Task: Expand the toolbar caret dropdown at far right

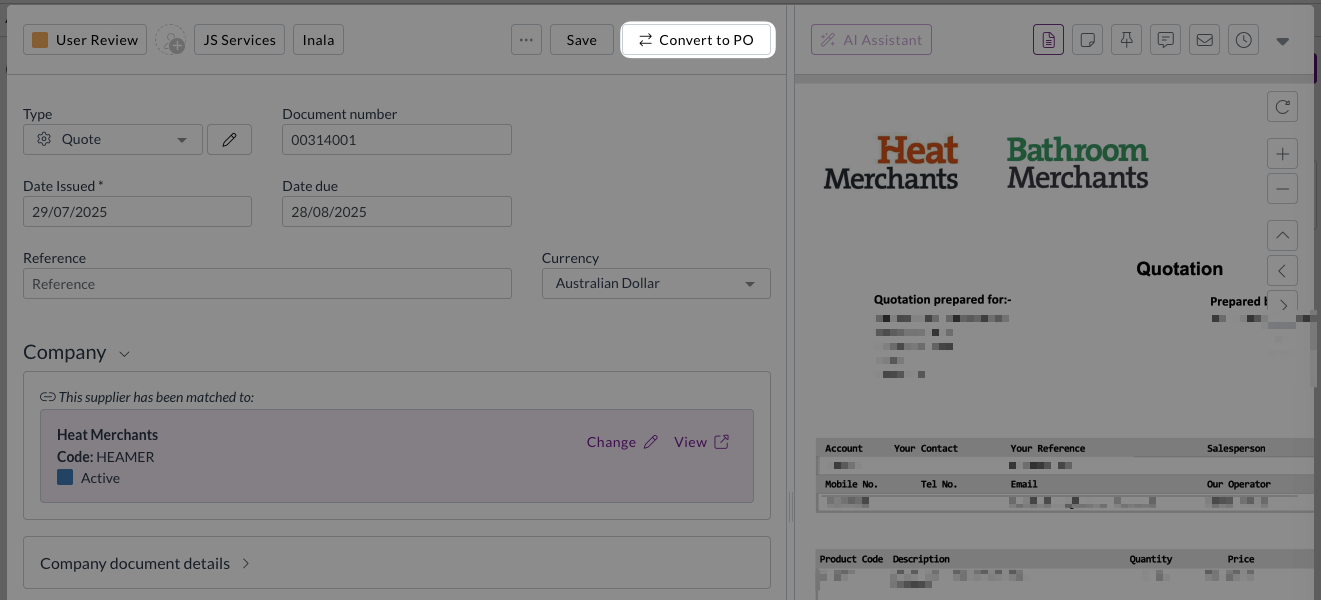Action: click(x=1283, y=41)
